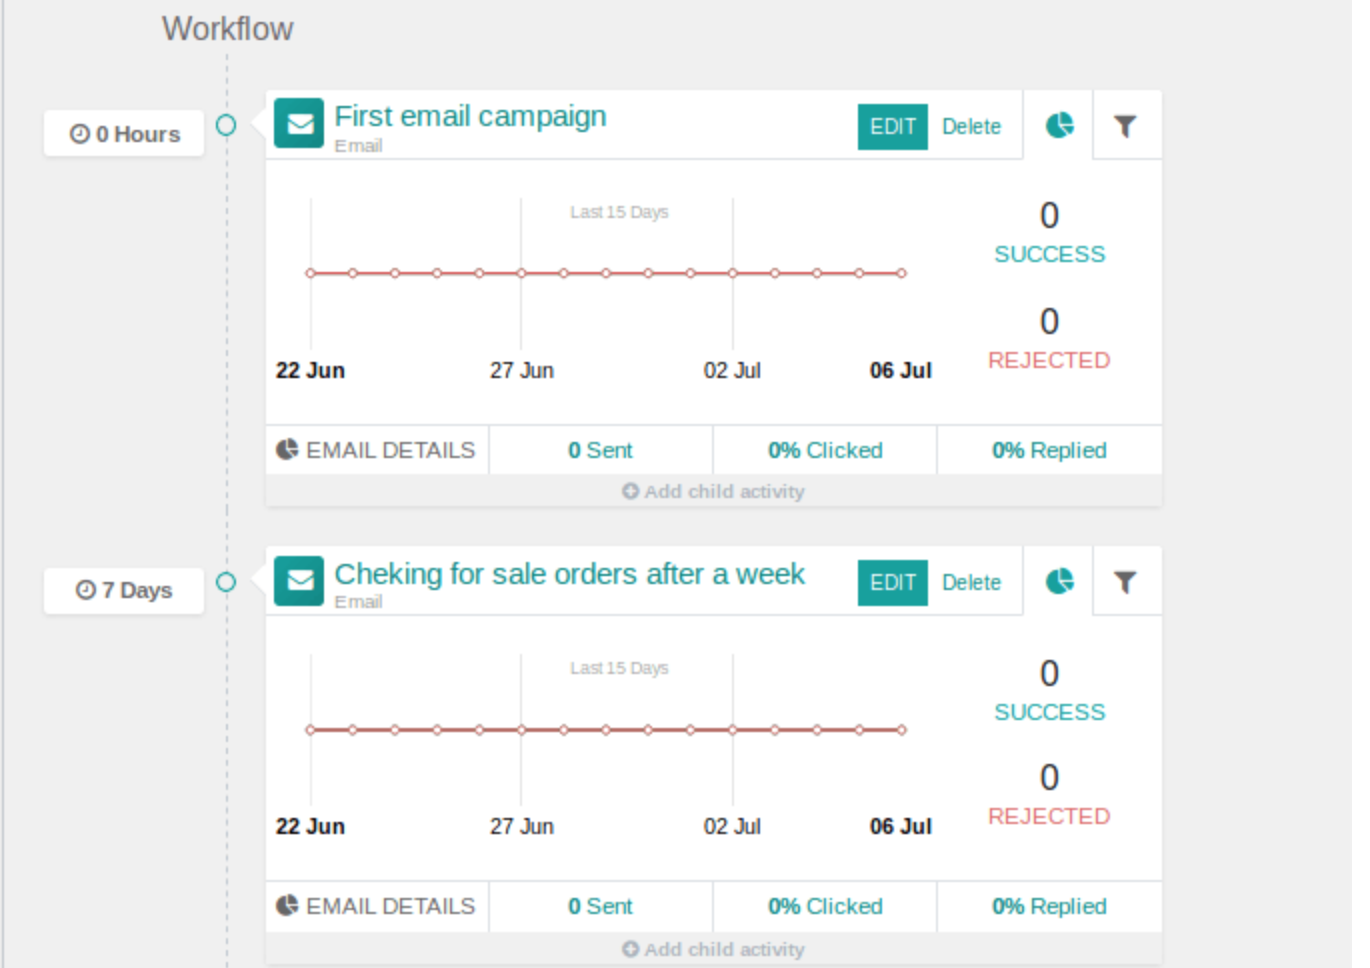Select the 0 Hours trigger delay label
Image resolution: width=1370 pixels, height=968 pixels.
tap(125, 134)
